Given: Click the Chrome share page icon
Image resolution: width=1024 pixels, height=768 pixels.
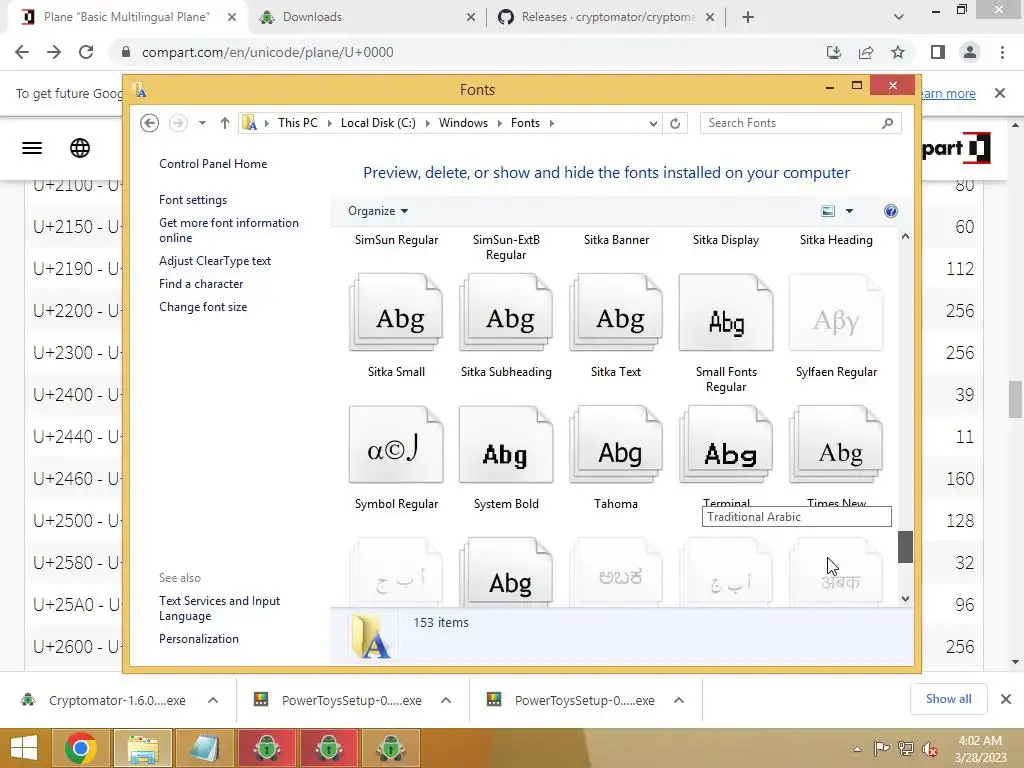Looking at the screenshot, I should 866,52.
